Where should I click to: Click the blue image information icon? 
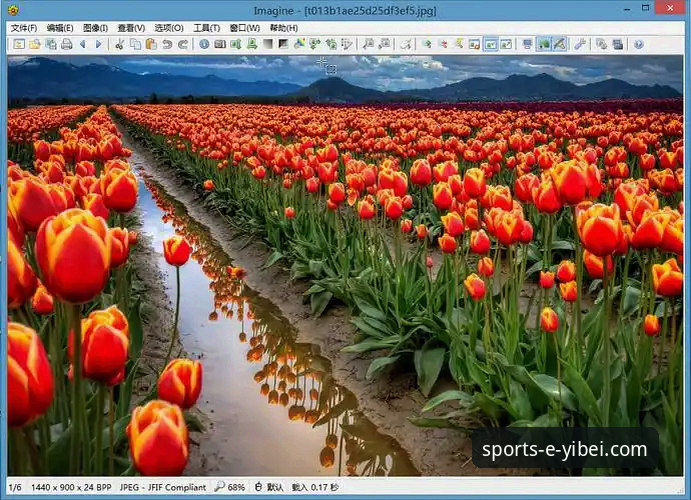tap(204, 44)
